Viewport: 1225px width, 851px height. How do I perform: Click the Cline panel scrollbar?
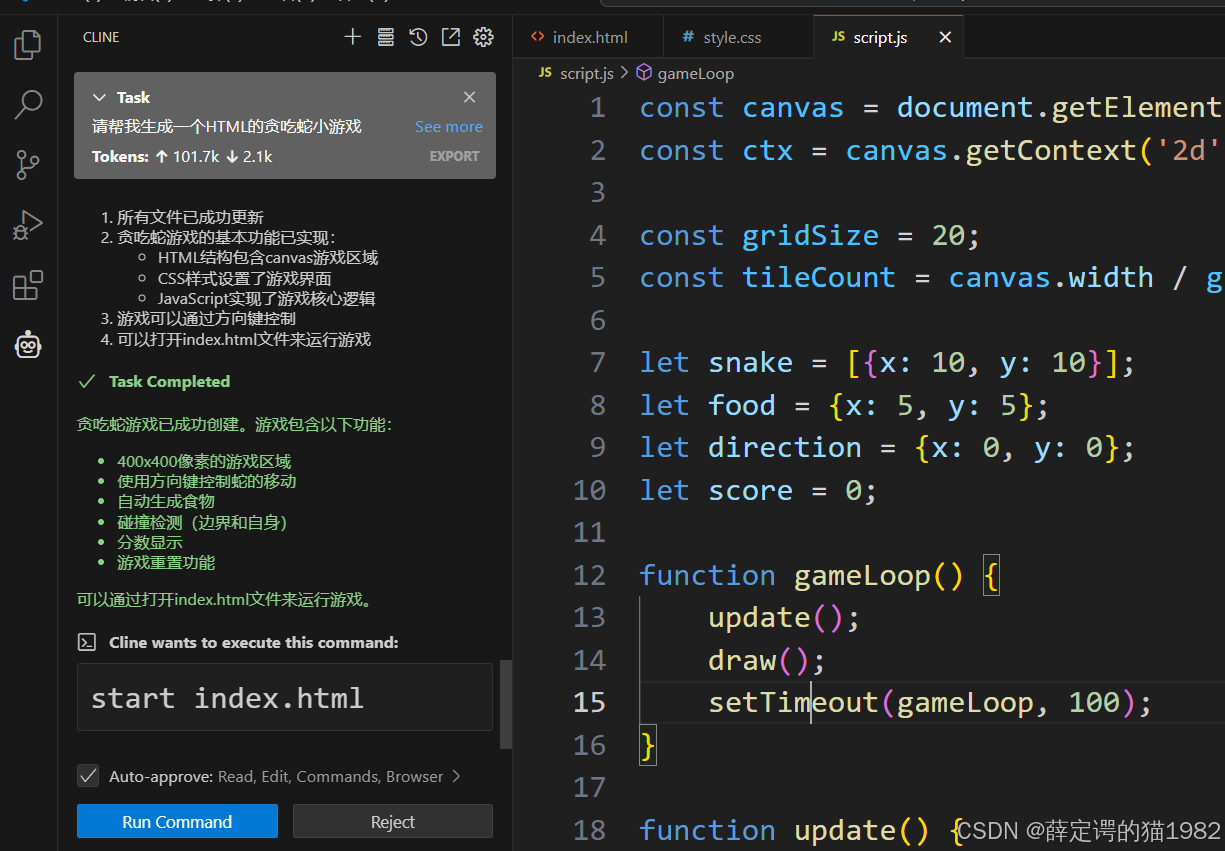pyautogui.click(x=506, y=704)
